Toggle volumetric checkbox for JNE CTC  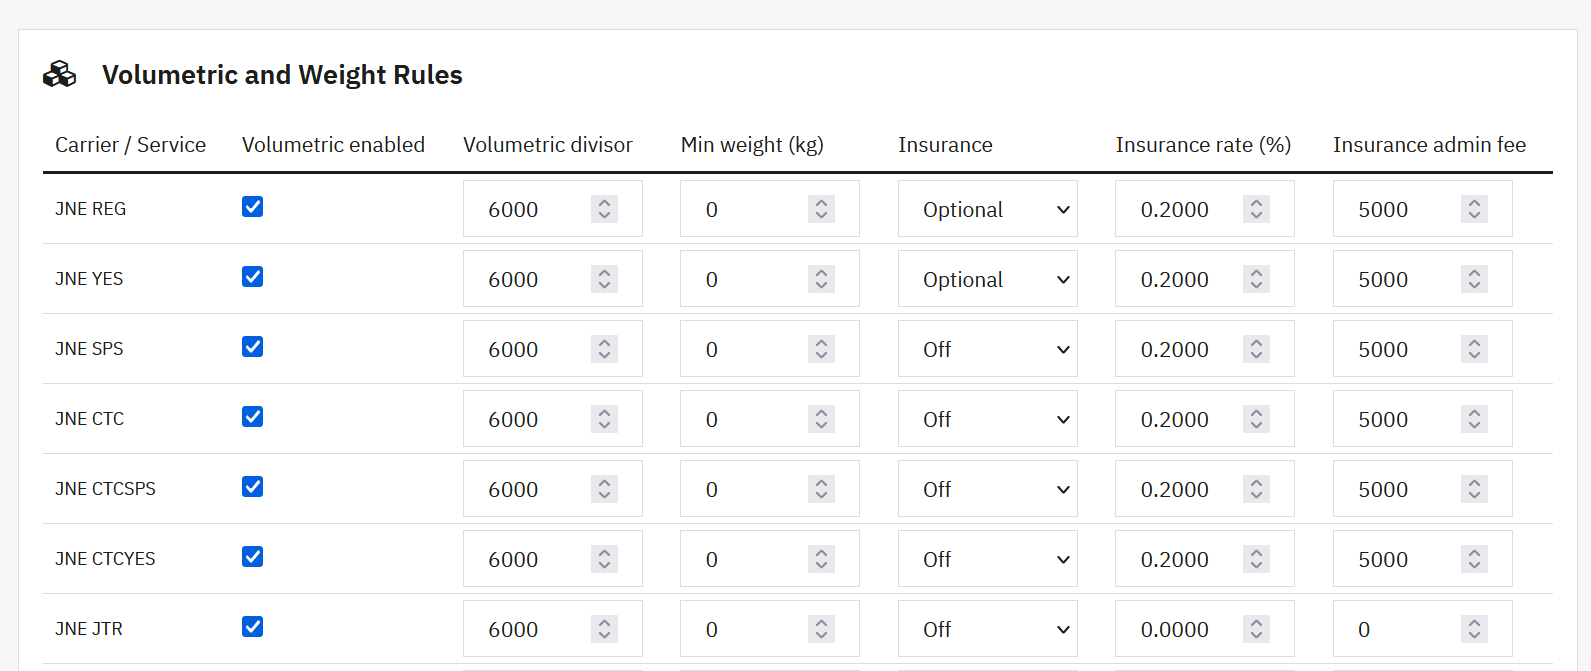point(252,417)
